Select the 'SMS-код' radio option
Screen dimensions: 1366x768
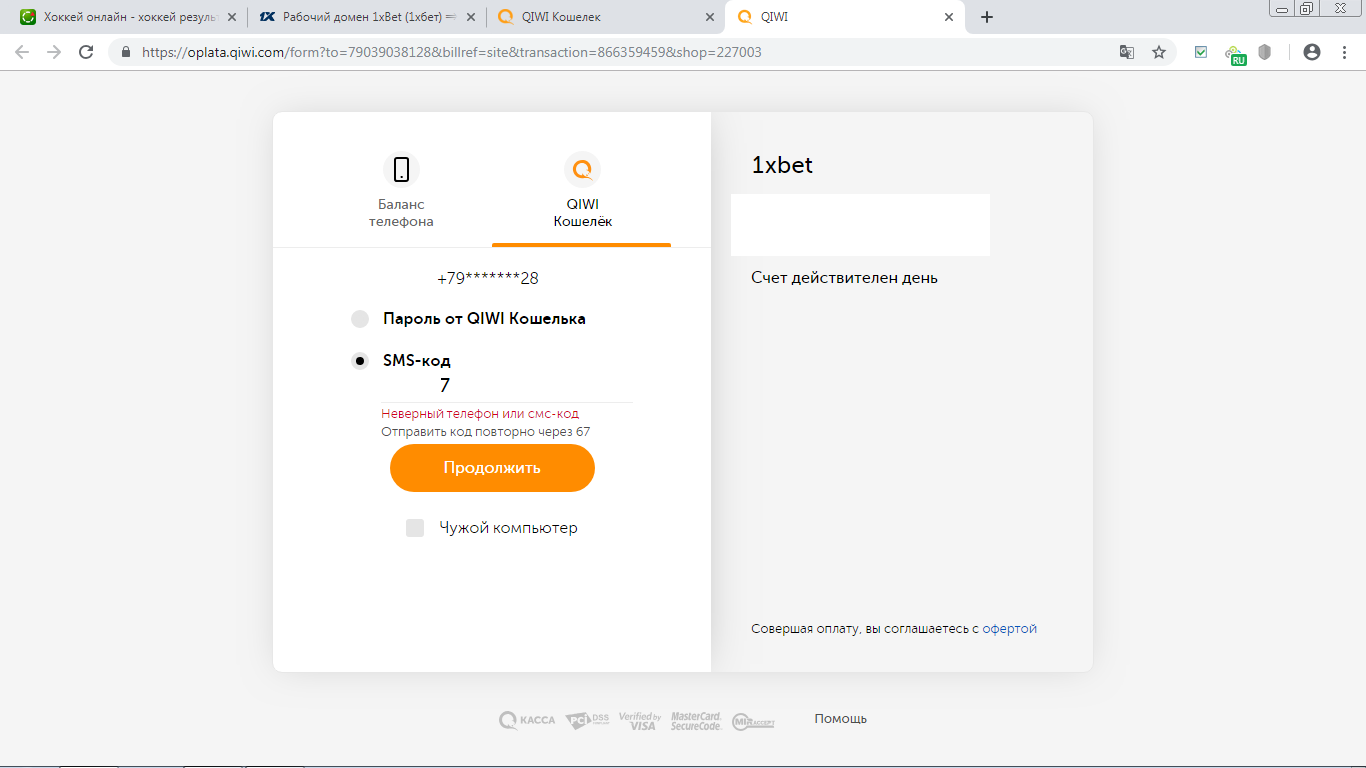(360, 361)
